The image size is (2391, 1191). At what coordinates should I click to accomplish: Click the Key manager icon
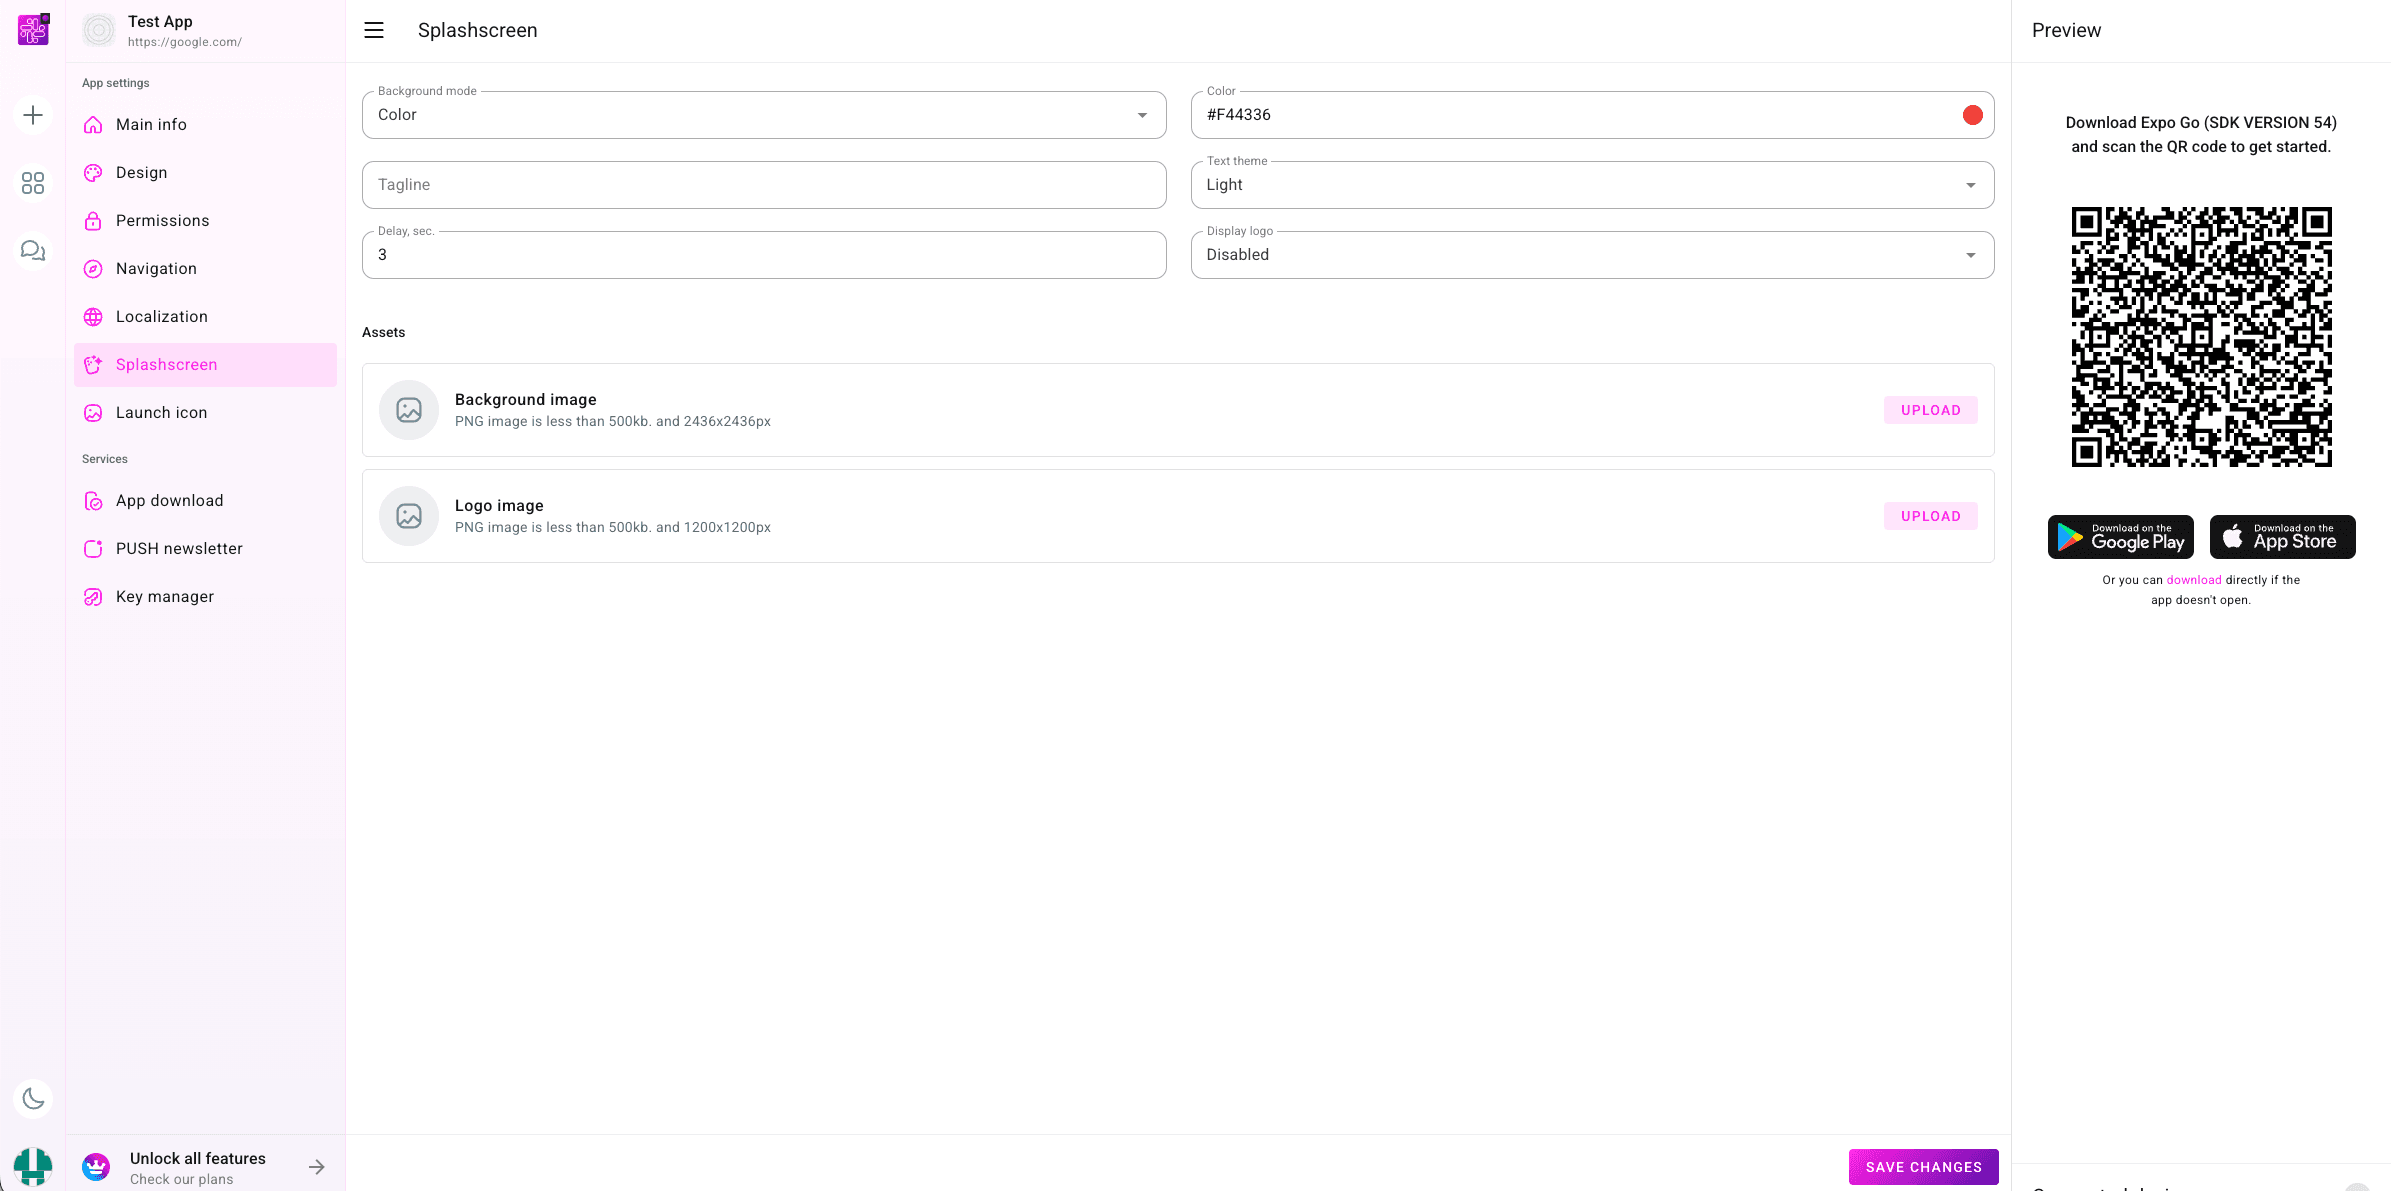pyautogui.click(x=93, y=597)
